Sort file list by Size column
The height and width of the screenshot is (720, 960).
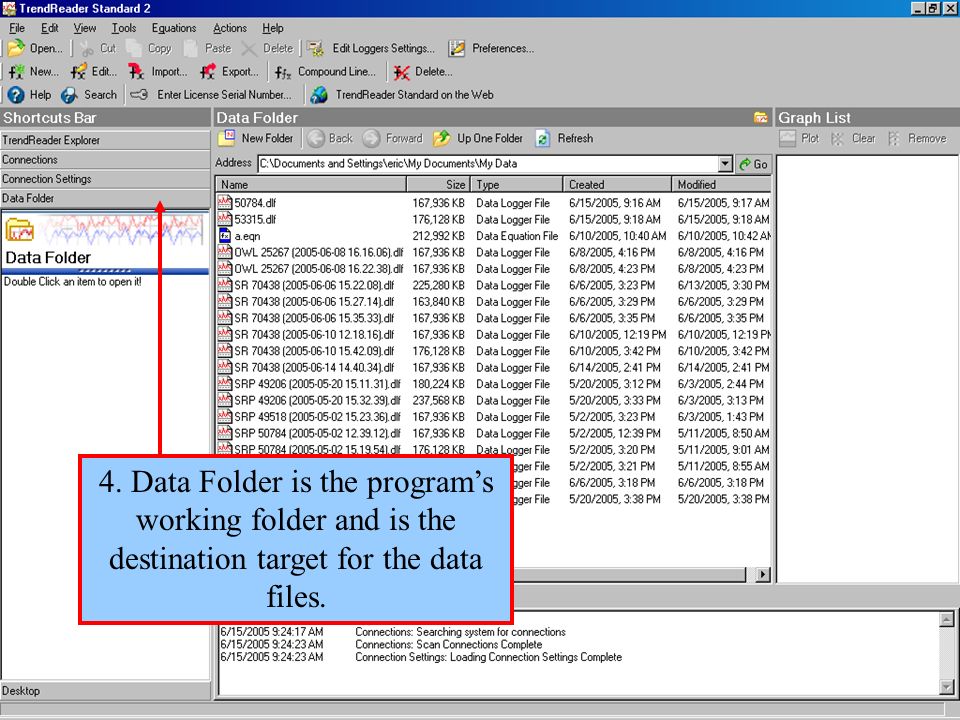(438, 184)
